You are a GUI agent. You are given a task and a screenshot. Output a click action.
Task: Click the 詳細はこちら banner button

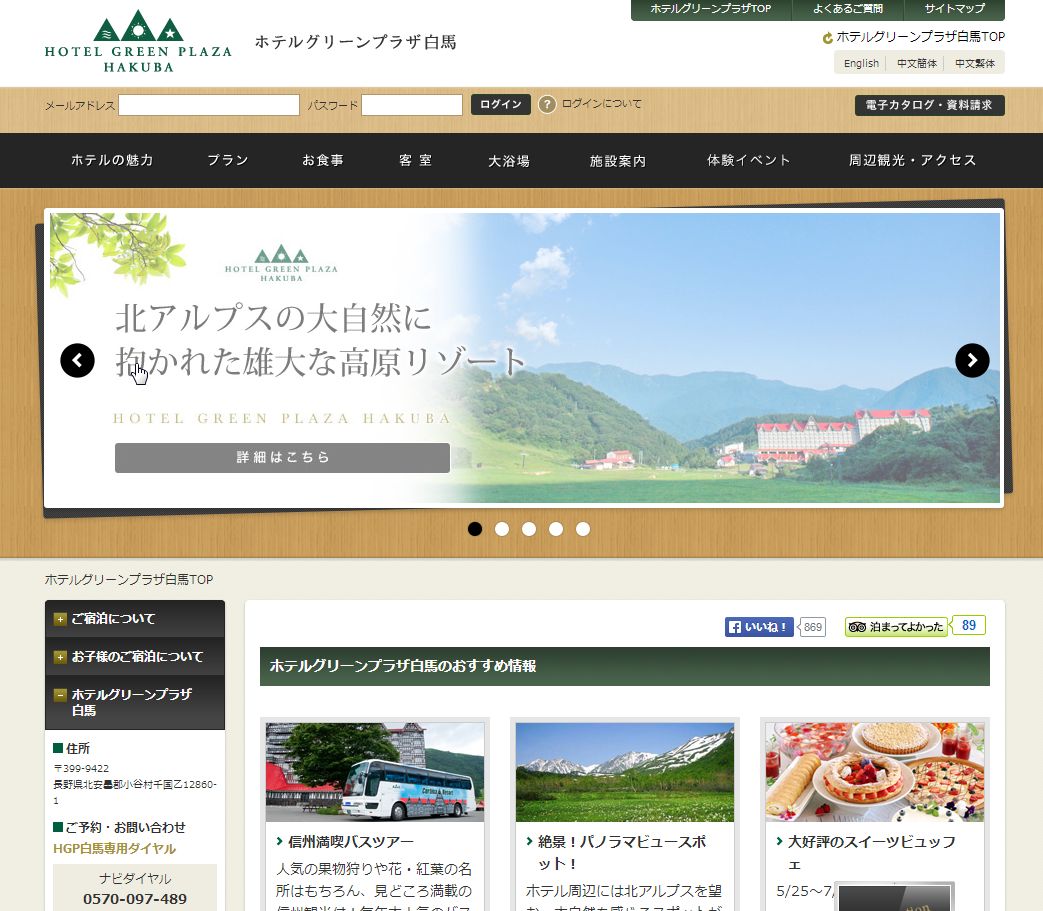(282, 457)
